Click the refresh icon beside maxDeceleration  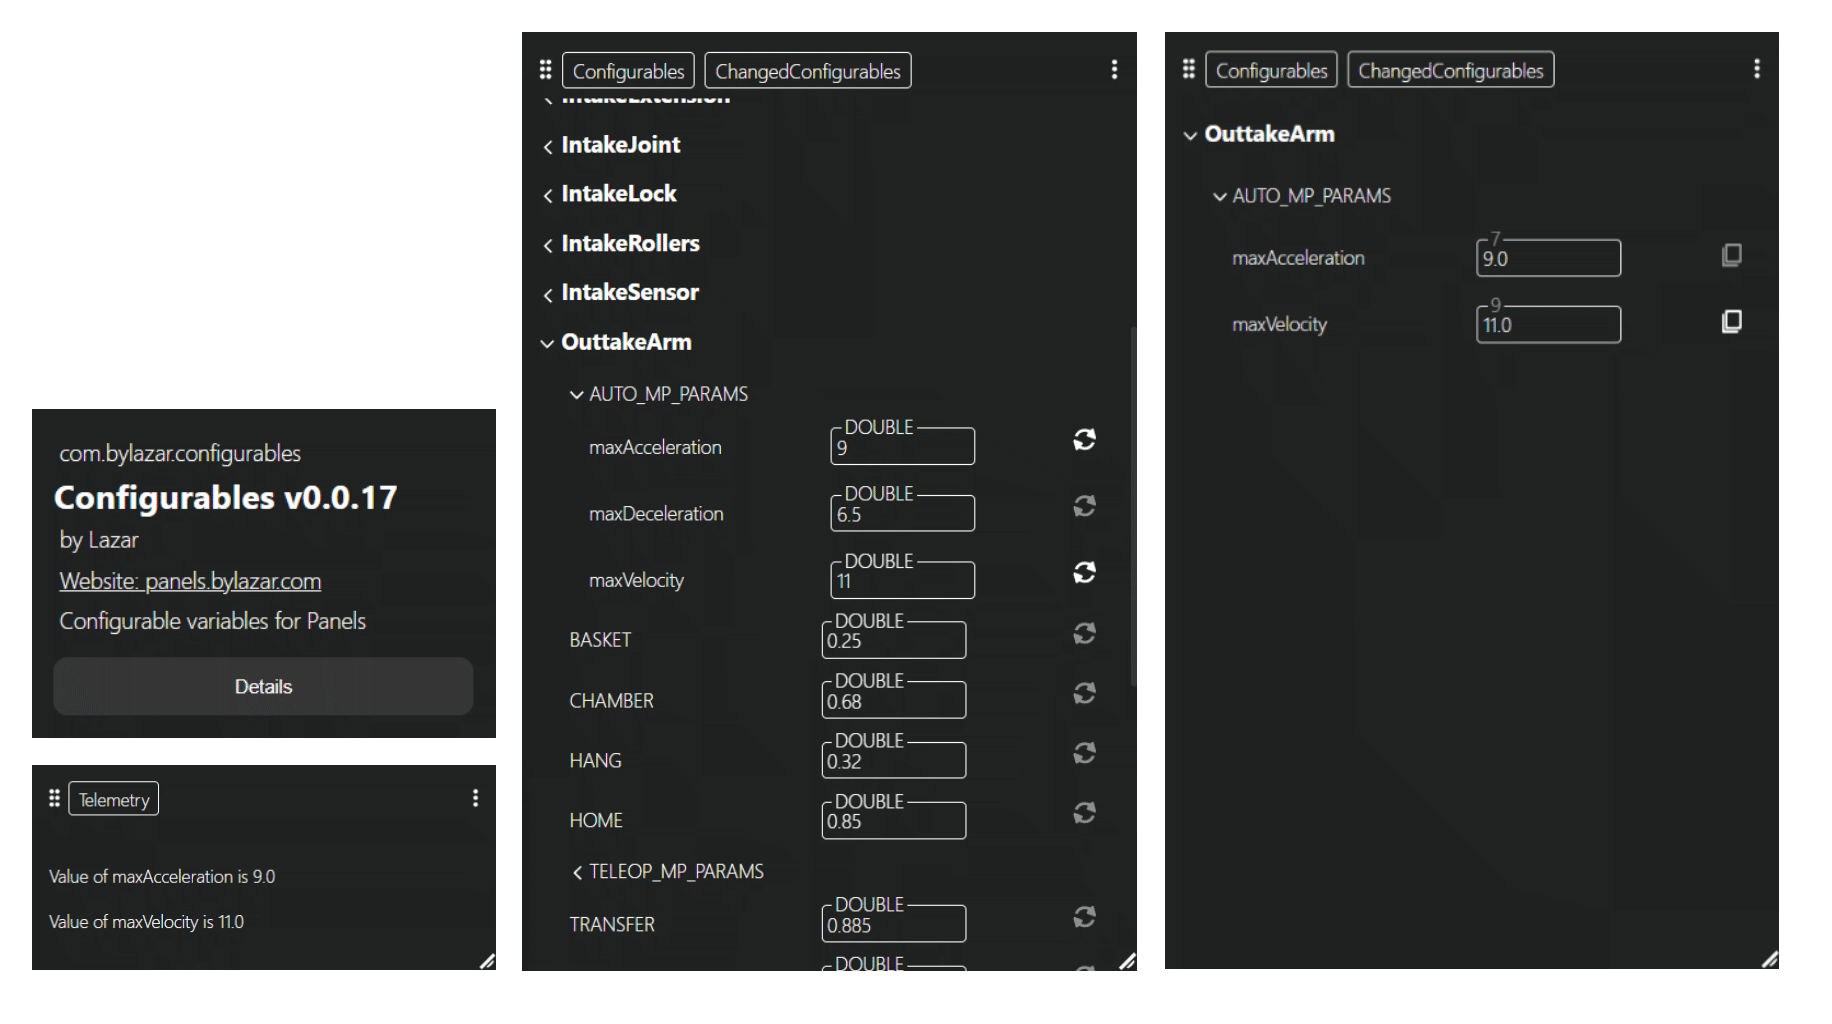pos(1084,506)
